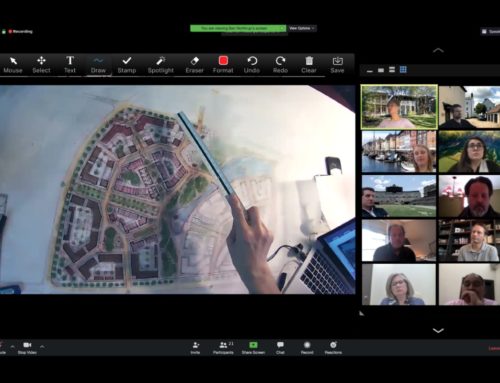Activate the Text annotation tool

(70, 64)
